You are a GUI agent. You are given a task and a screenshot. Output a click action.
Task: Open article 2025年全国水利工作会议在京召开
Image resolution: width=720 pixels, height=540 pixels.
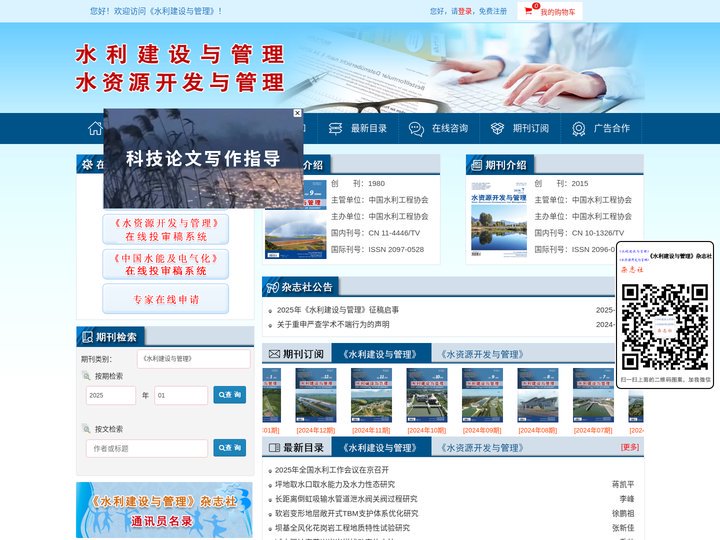click(x=332, y=470)
